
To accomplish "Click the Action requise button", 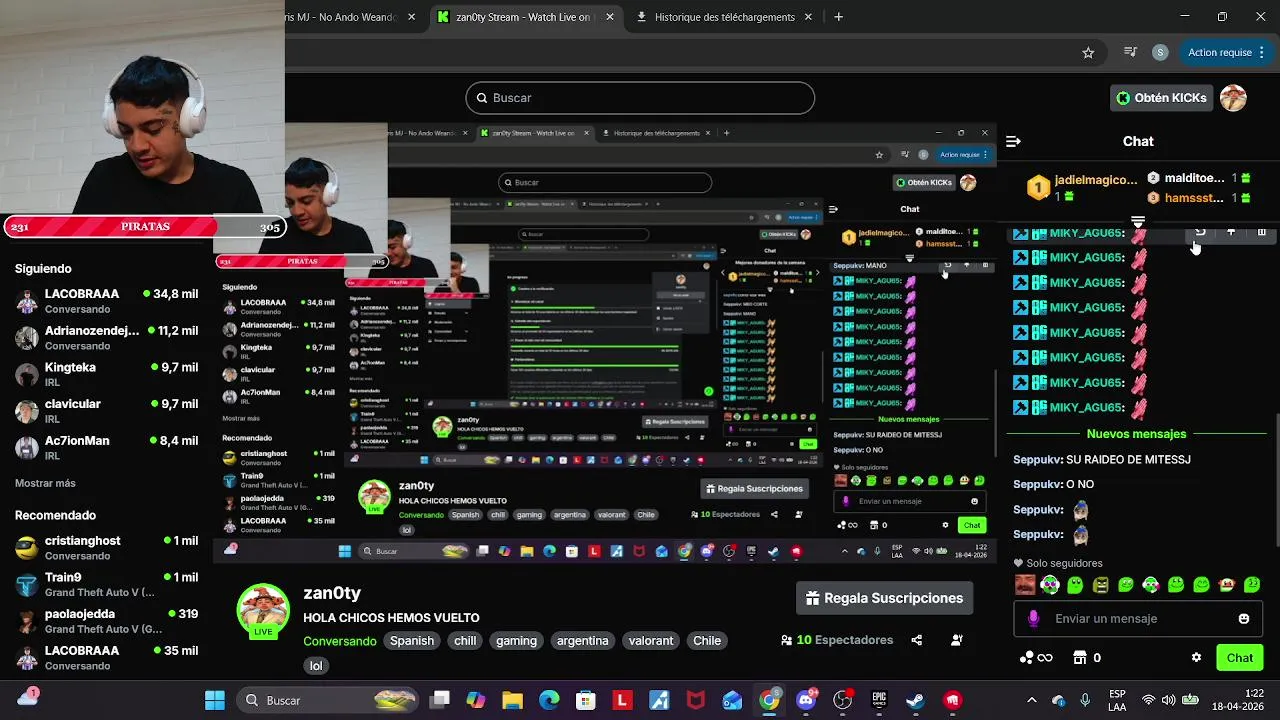I will (1227, 52).
